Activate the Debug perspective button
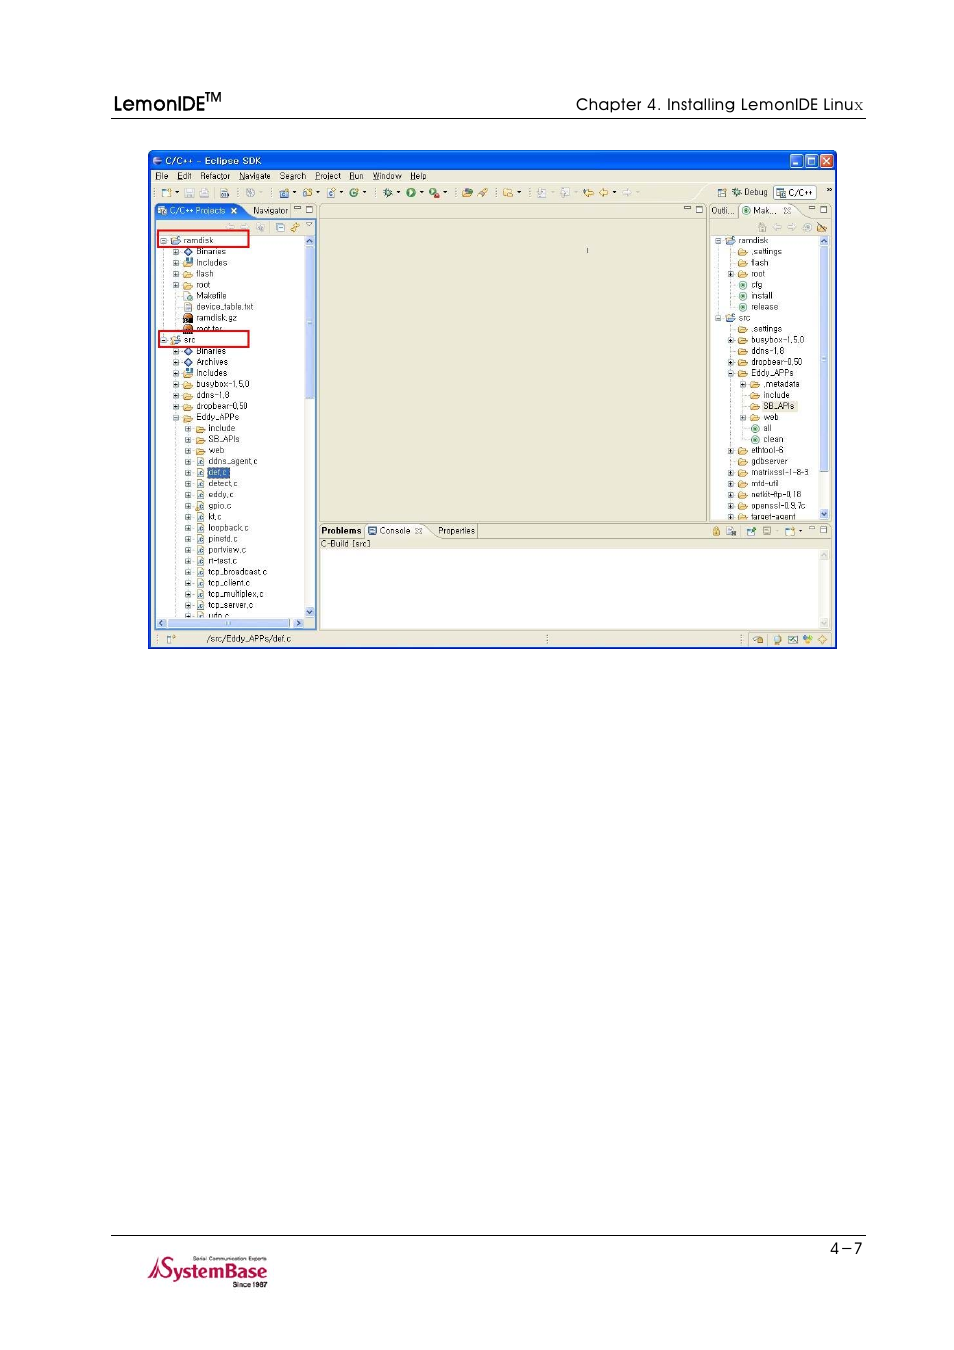The image size is (954, 1350). click(750, 192)
